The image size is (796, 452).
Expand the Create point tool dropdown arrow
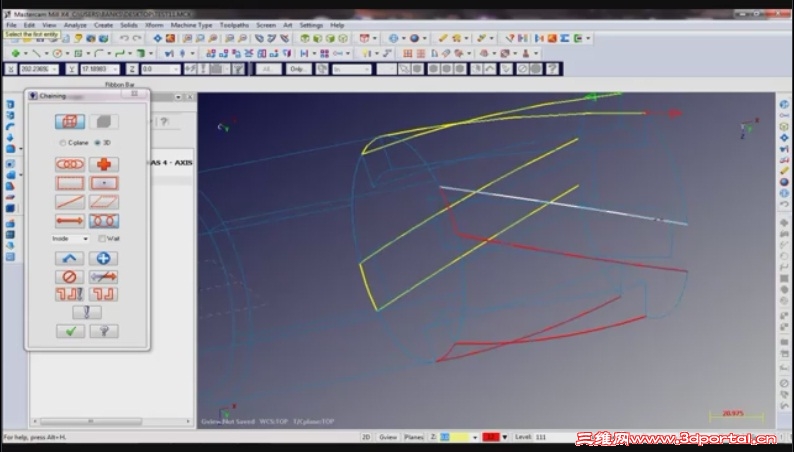point(25,53)
